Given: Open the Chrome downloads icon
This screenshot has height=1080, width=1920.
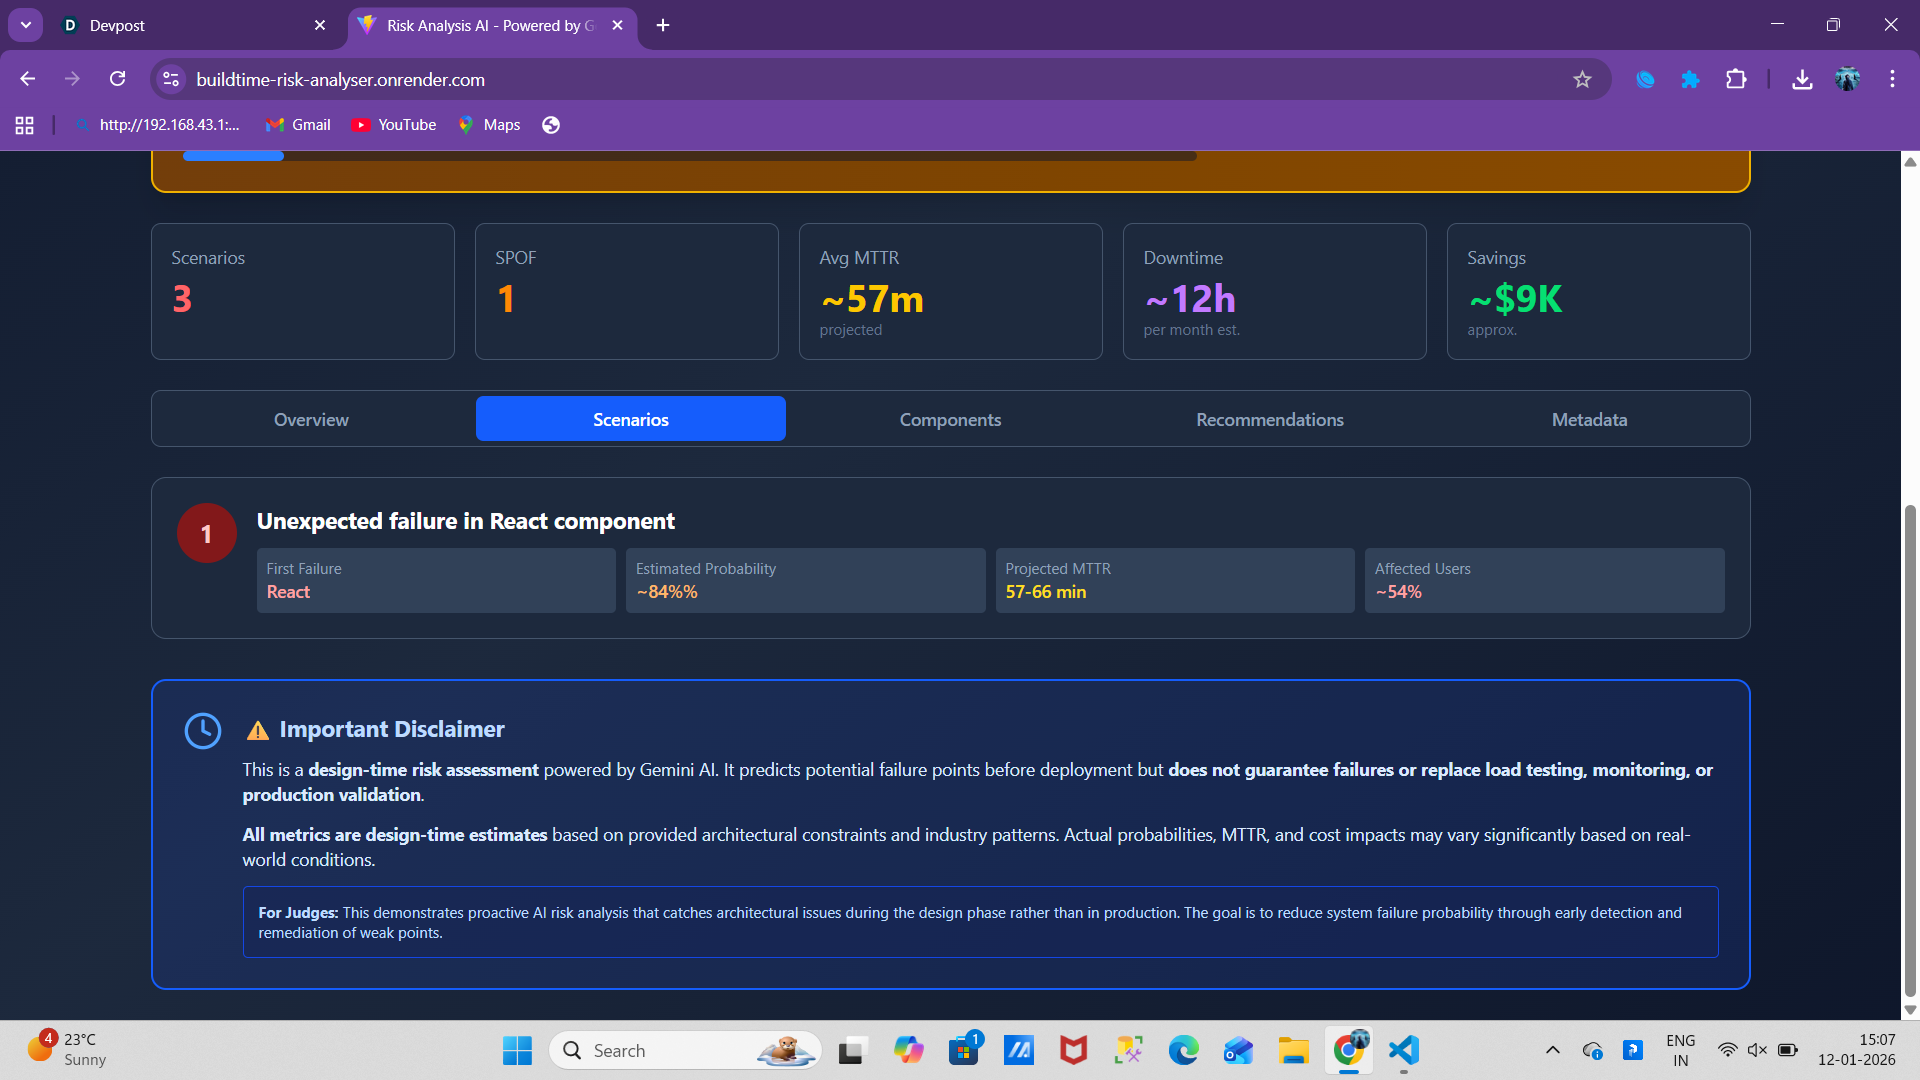Looking at the screenshot, I should tap(1802, 79).
